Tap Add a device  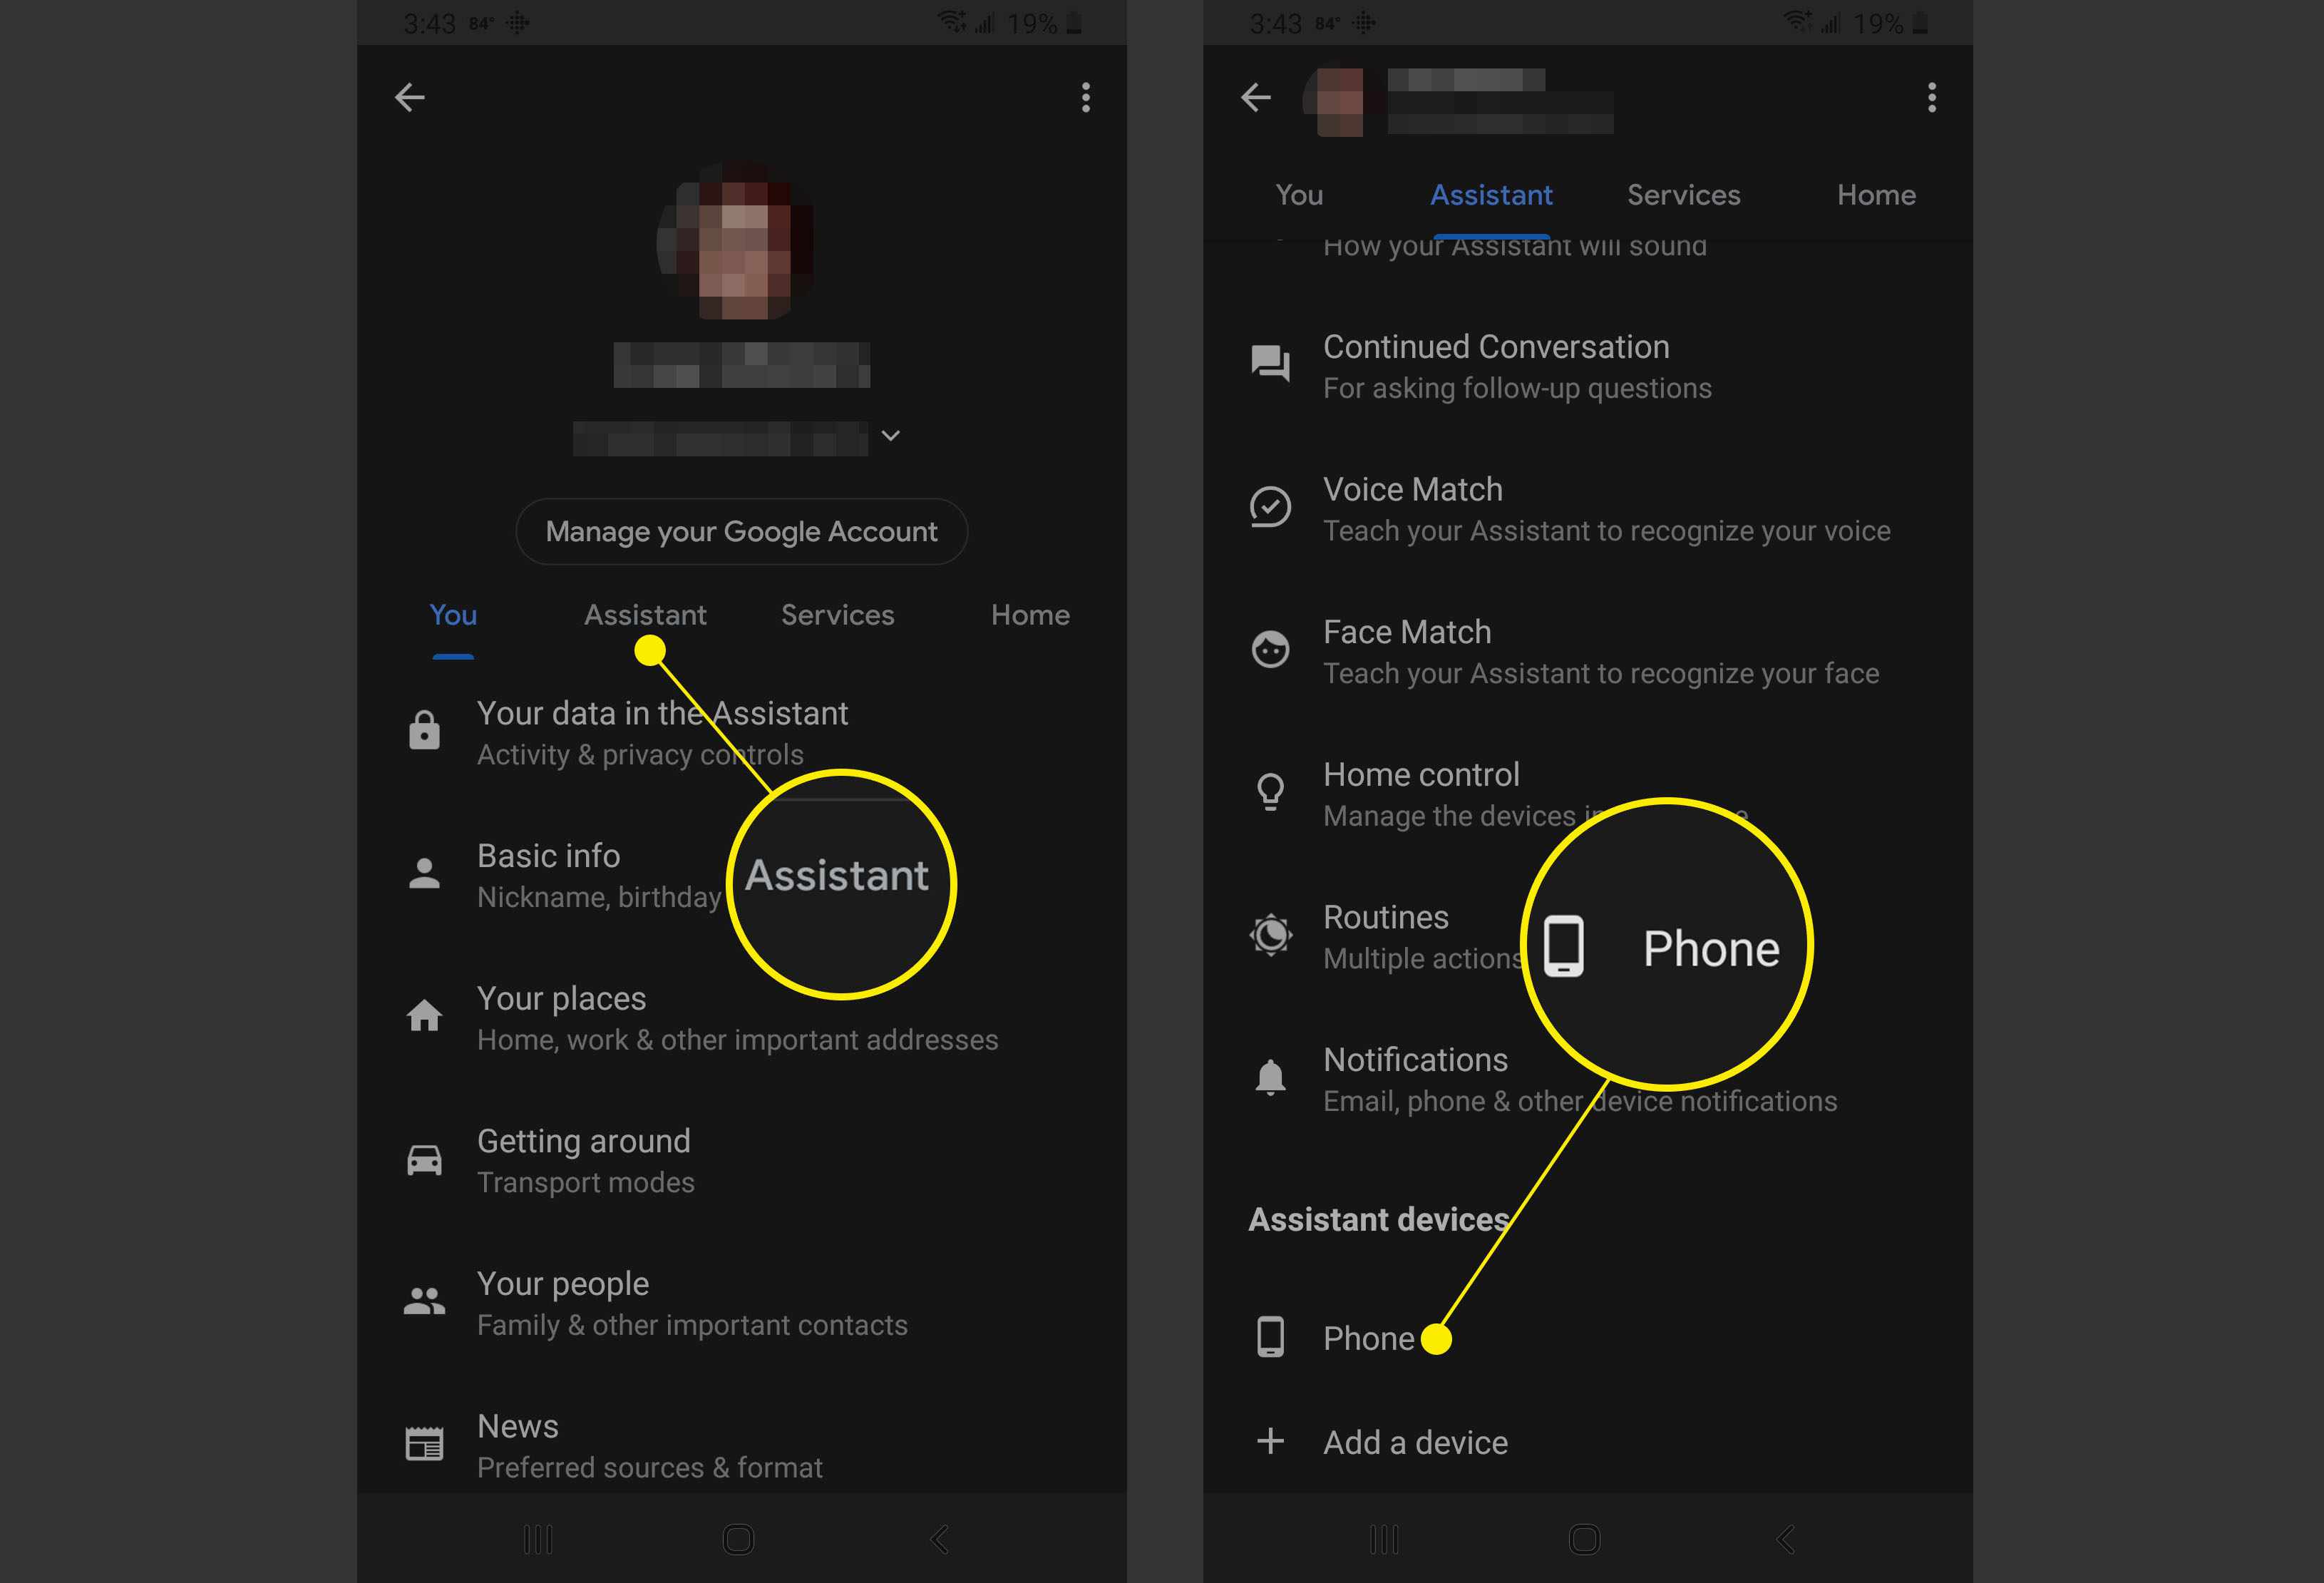[x=1587, y=1441]
